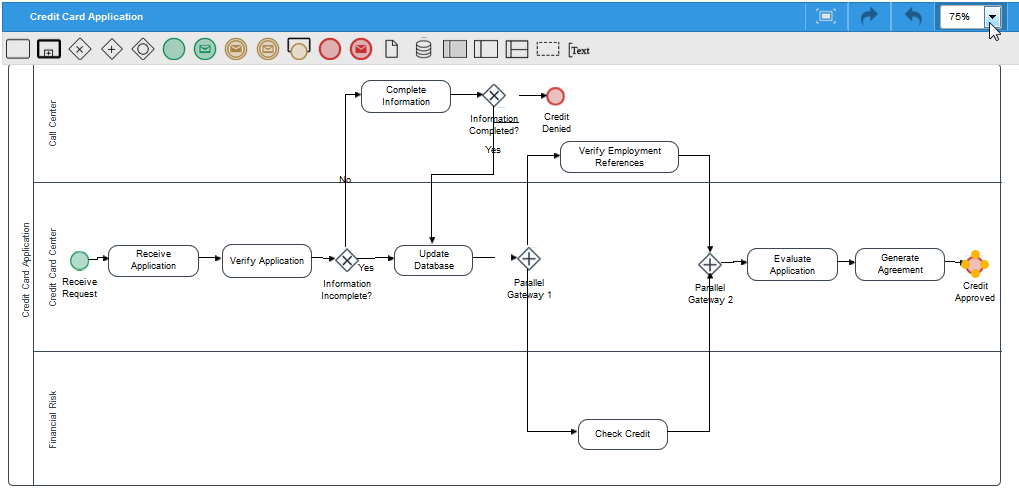Select the Data Object page icon

(x=392, y=49)
